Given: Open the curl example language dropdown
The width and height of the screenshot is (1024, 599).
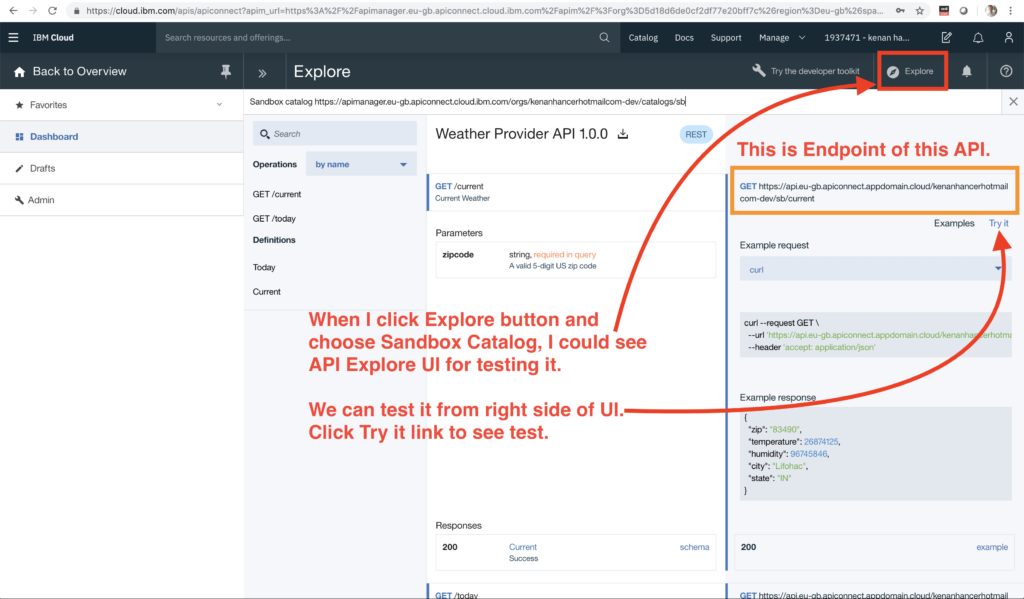Looking at the screenshot, I should (x=875, y=269).
